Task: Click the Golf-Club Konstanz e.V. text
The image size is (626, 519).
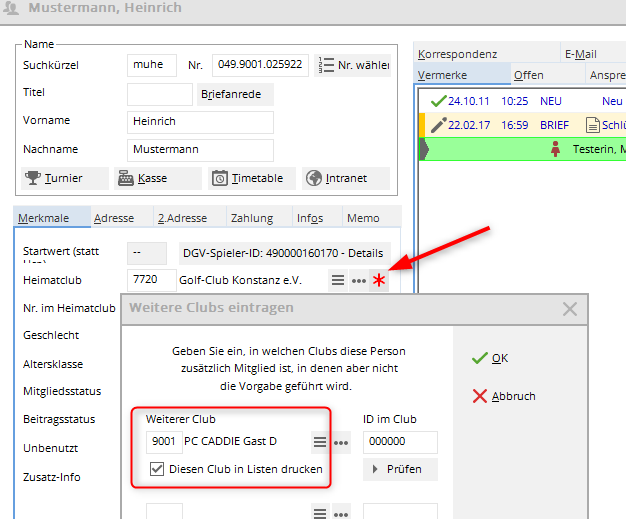Action: tap(240, 280)
